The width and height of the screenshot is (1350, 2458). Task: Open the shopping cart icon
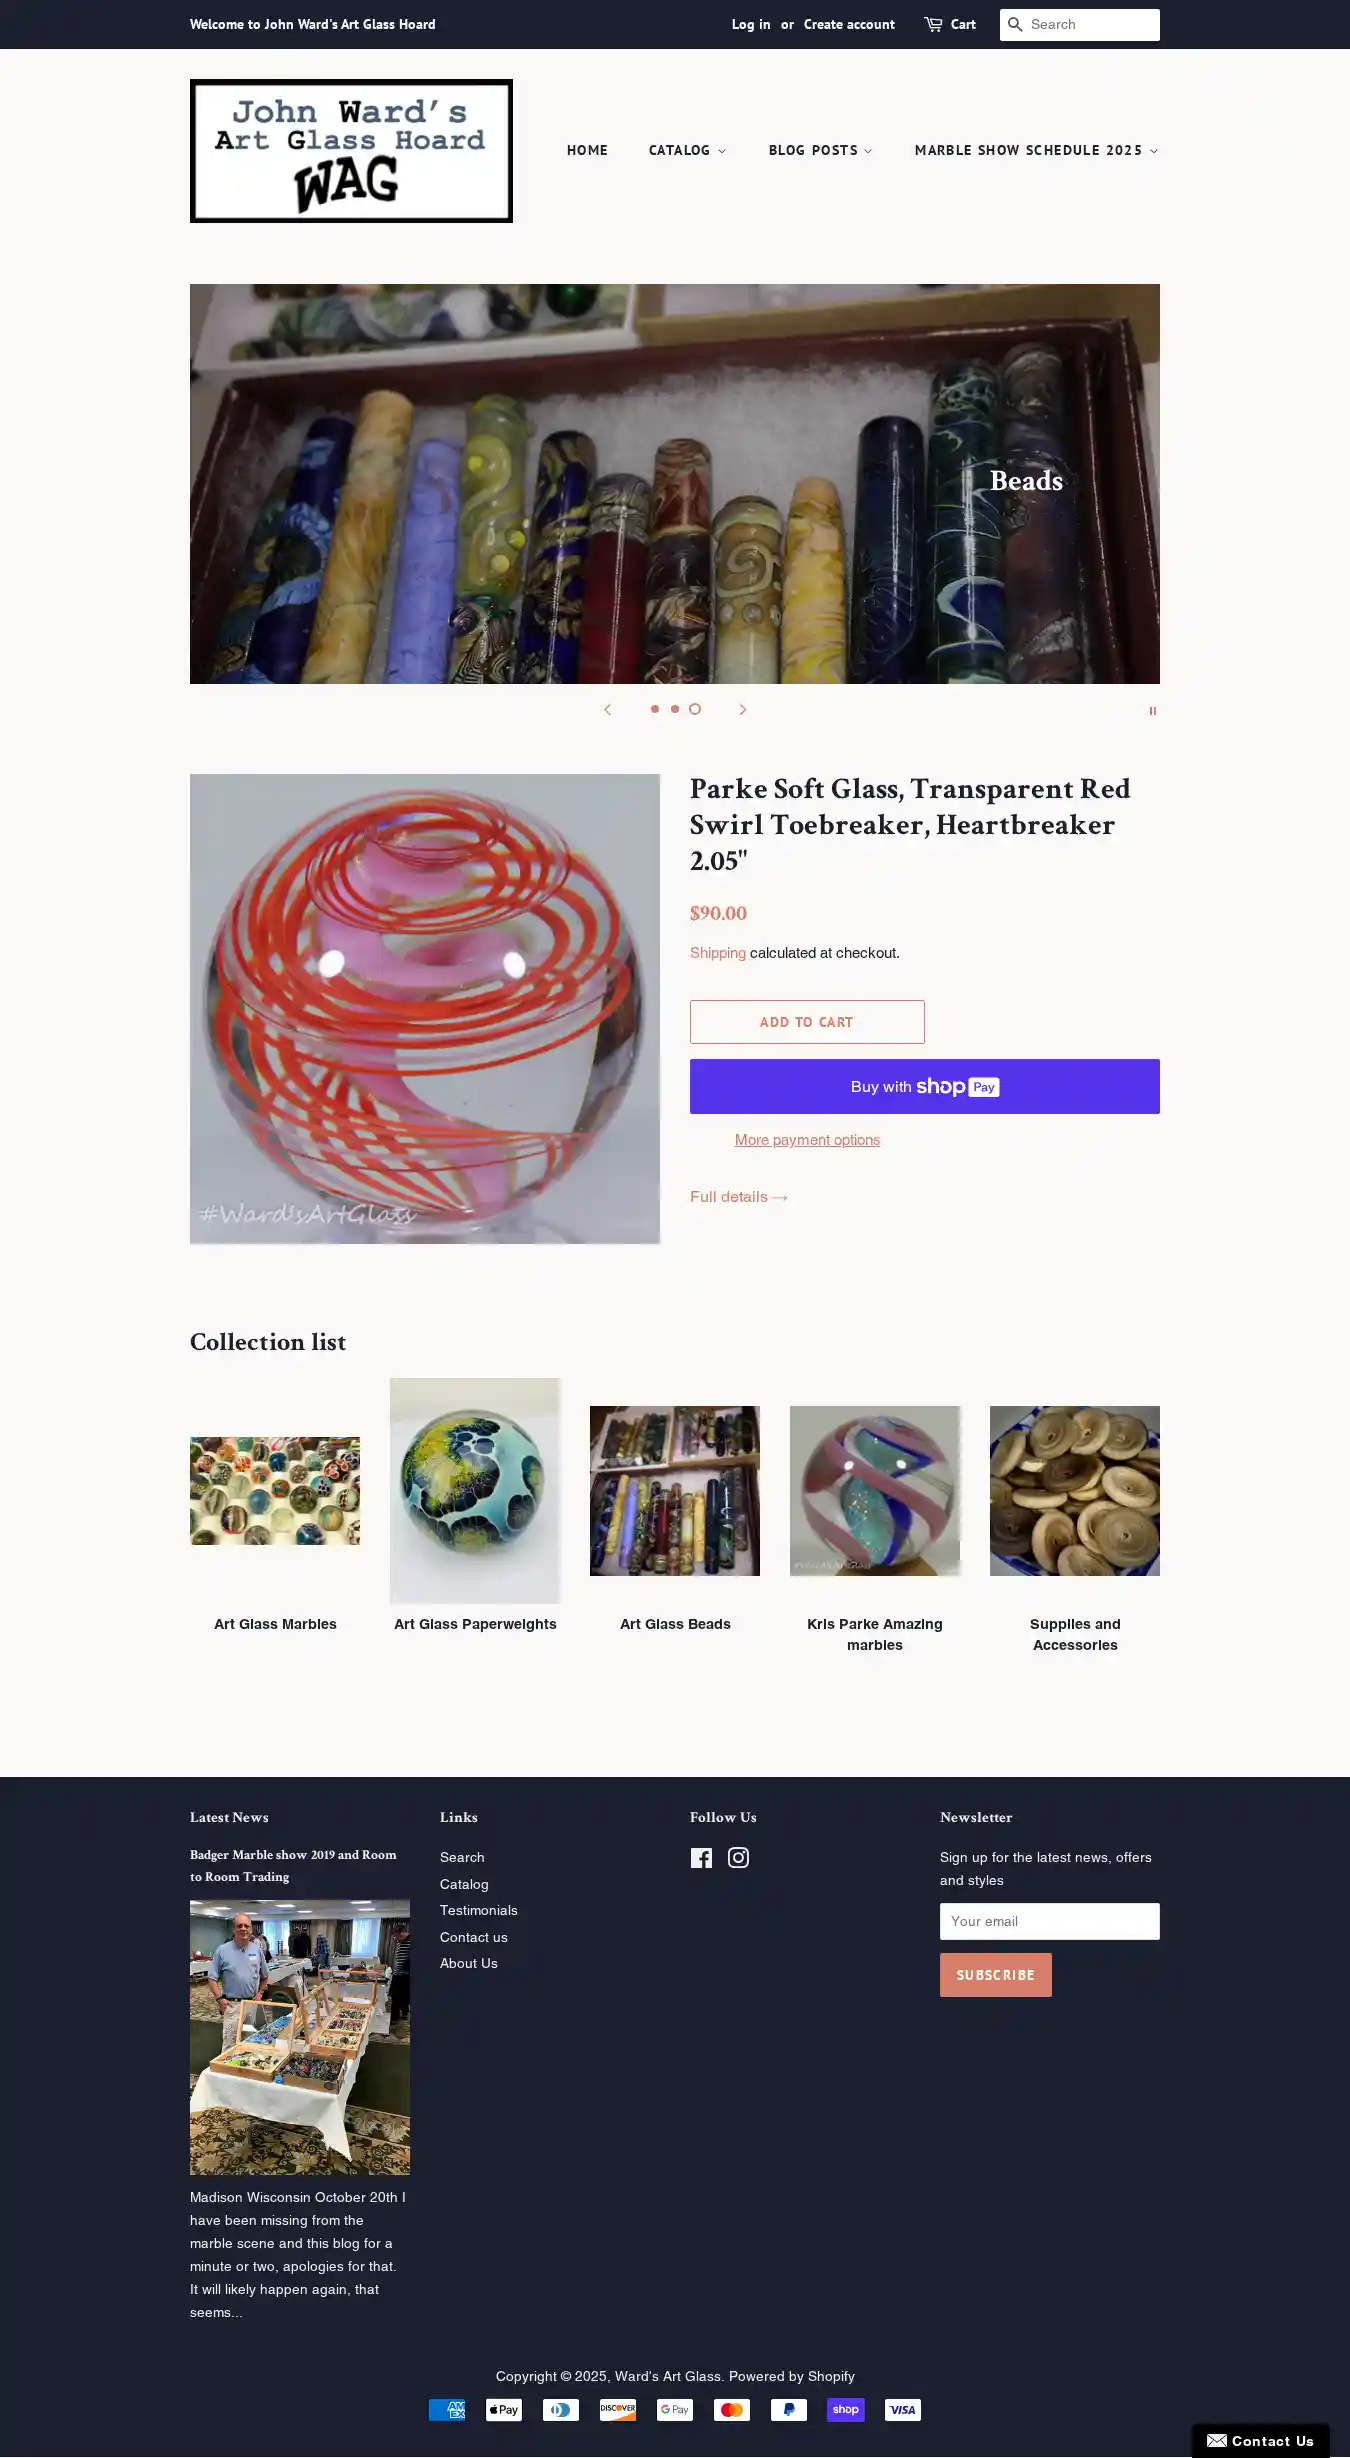[x=933, y=24]
